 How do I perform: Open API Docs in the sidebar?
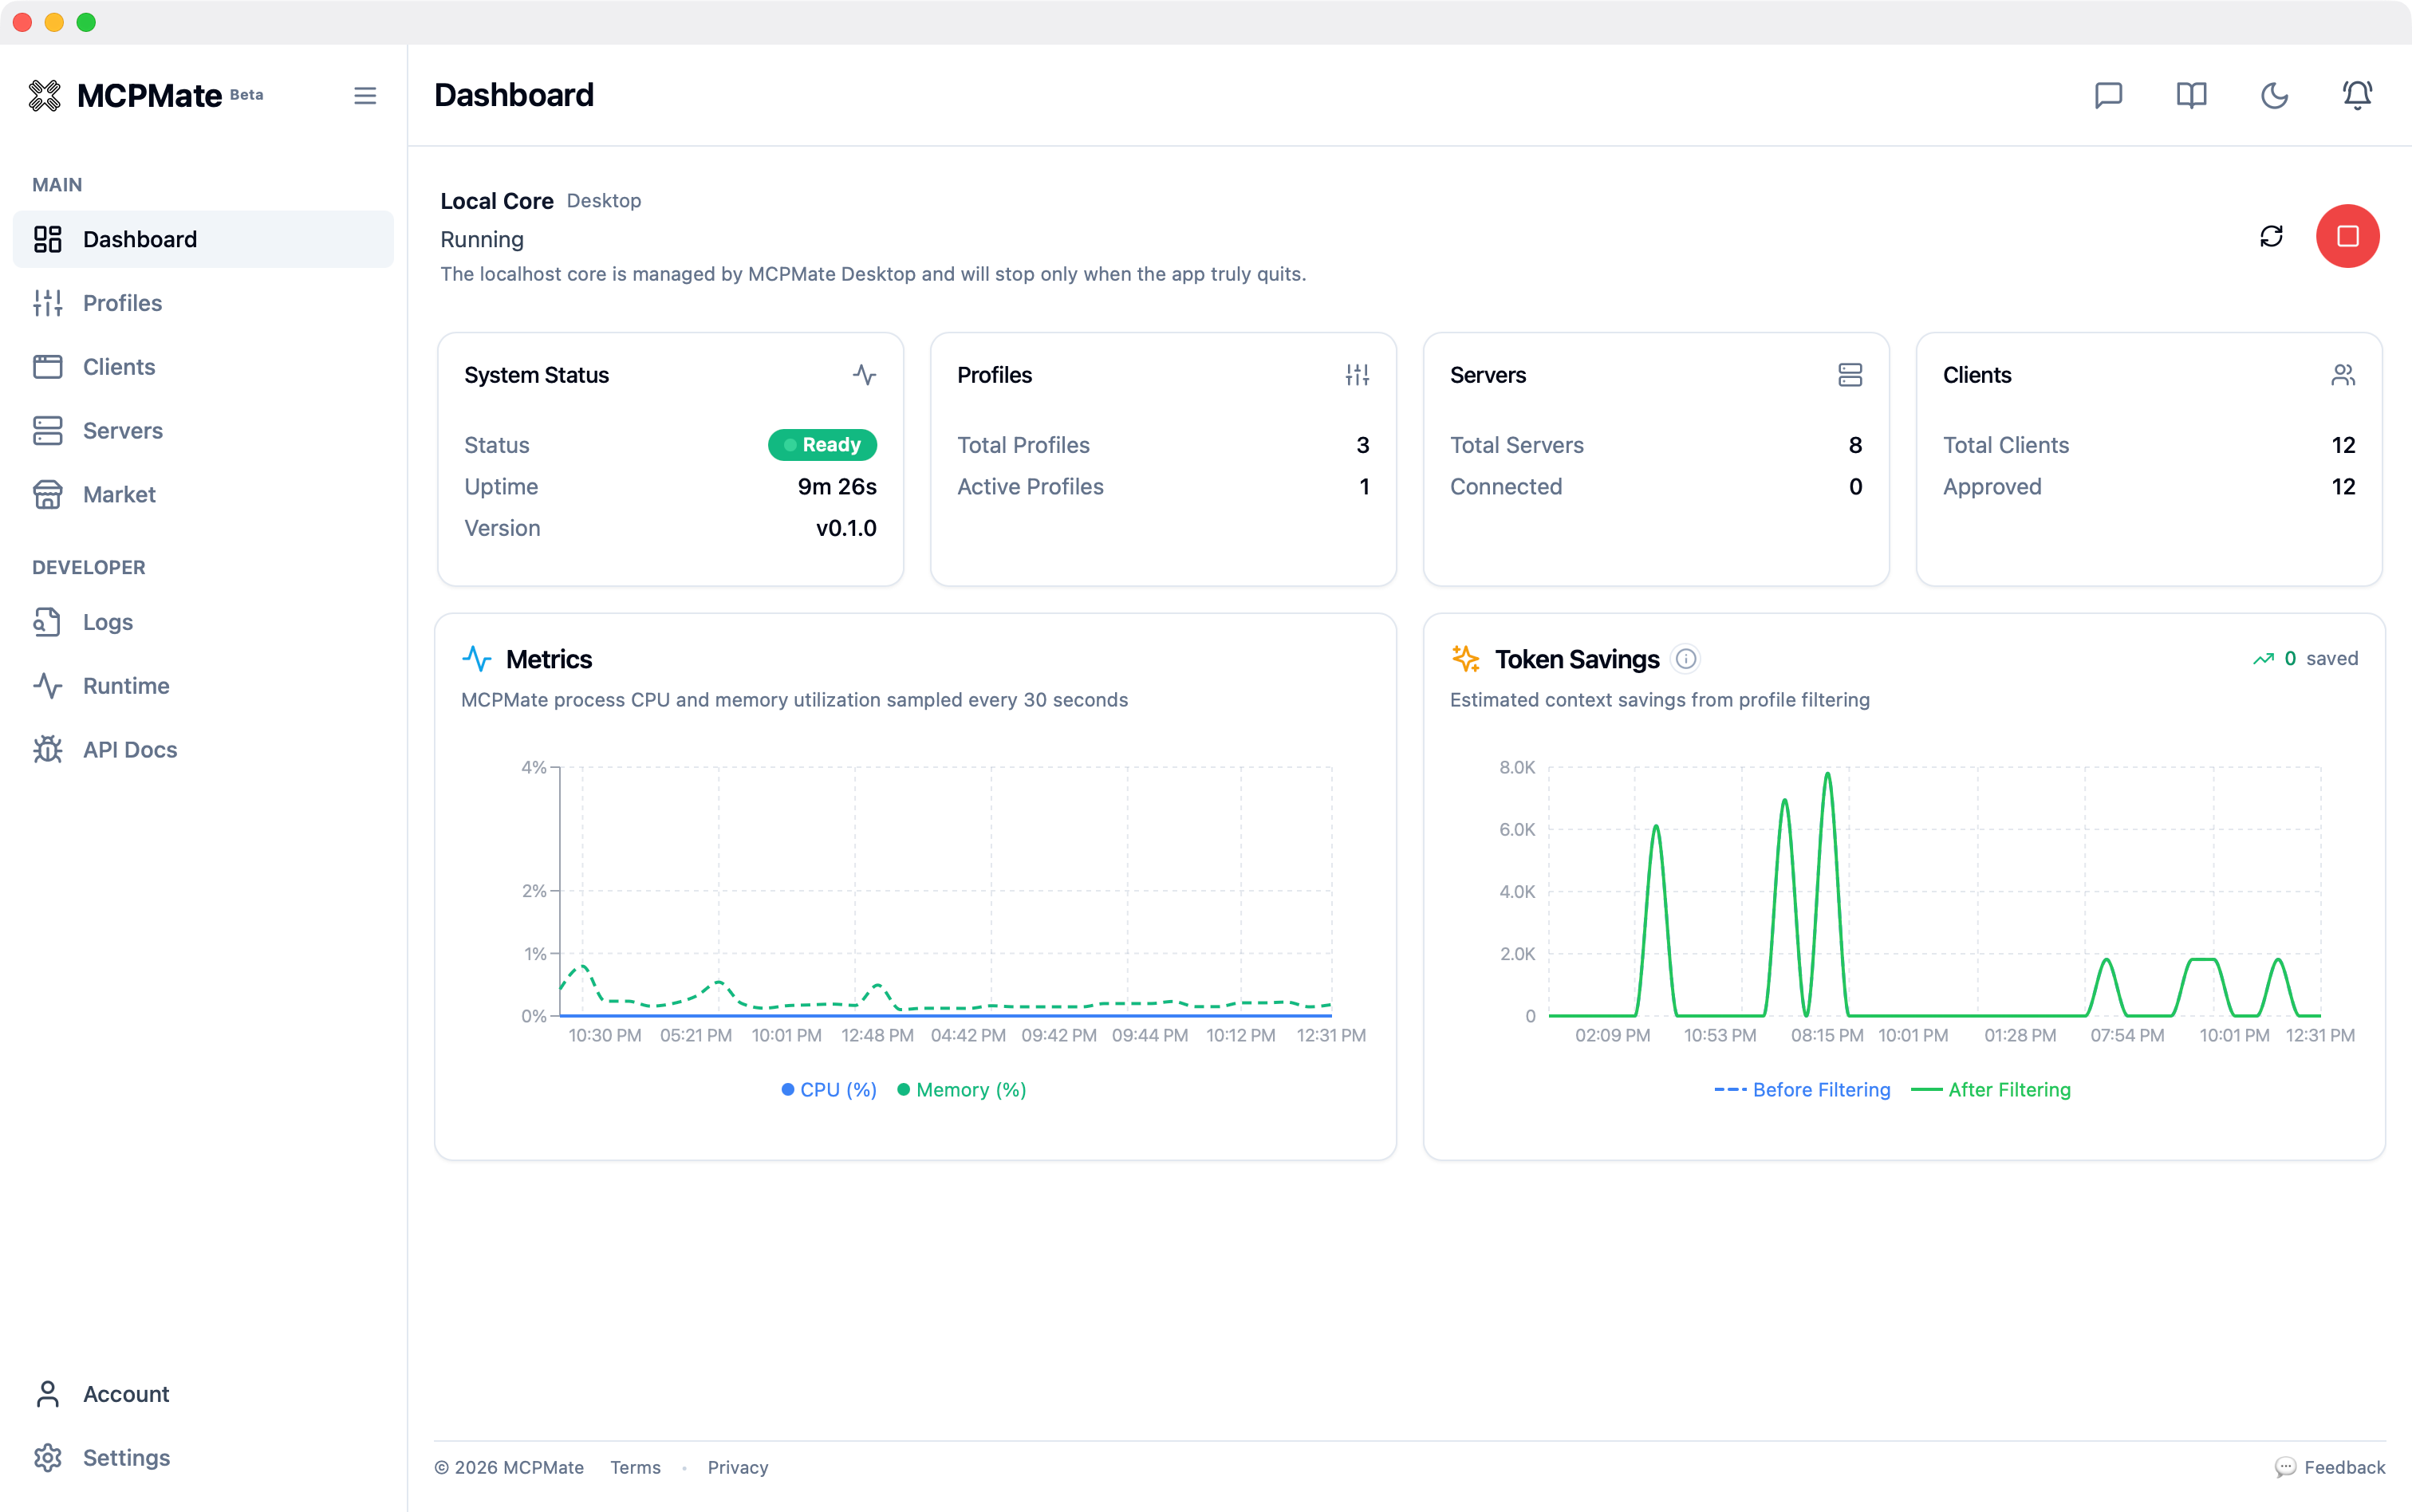(x=203, y=750)
